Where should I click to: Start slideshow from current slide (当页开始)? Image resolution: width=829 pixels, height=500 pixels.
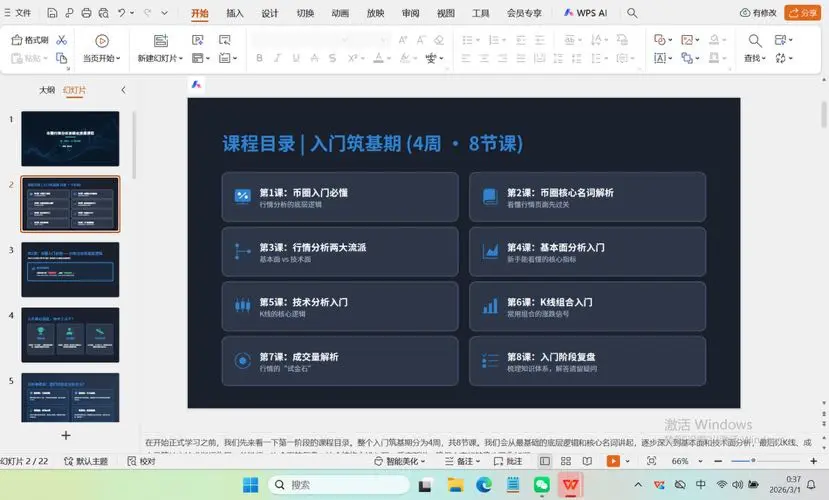pos(101,58)
